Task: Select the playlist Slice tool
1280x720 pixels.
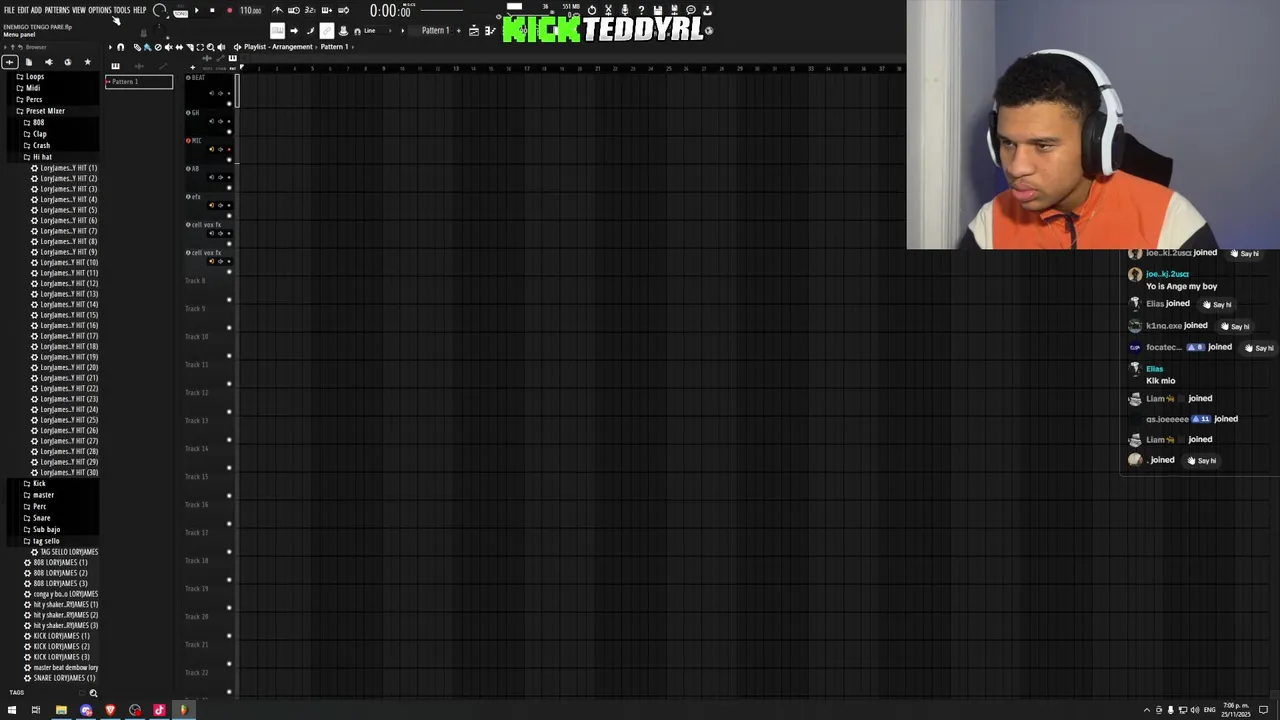Action: [x=189, y=47]
